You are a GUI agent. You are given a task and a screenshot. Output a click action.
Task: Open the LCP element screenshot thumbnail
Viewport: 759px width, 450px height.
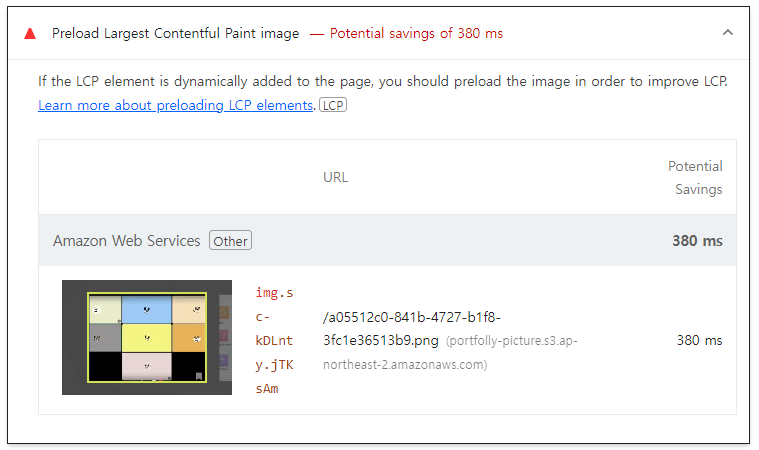point(147,337)
